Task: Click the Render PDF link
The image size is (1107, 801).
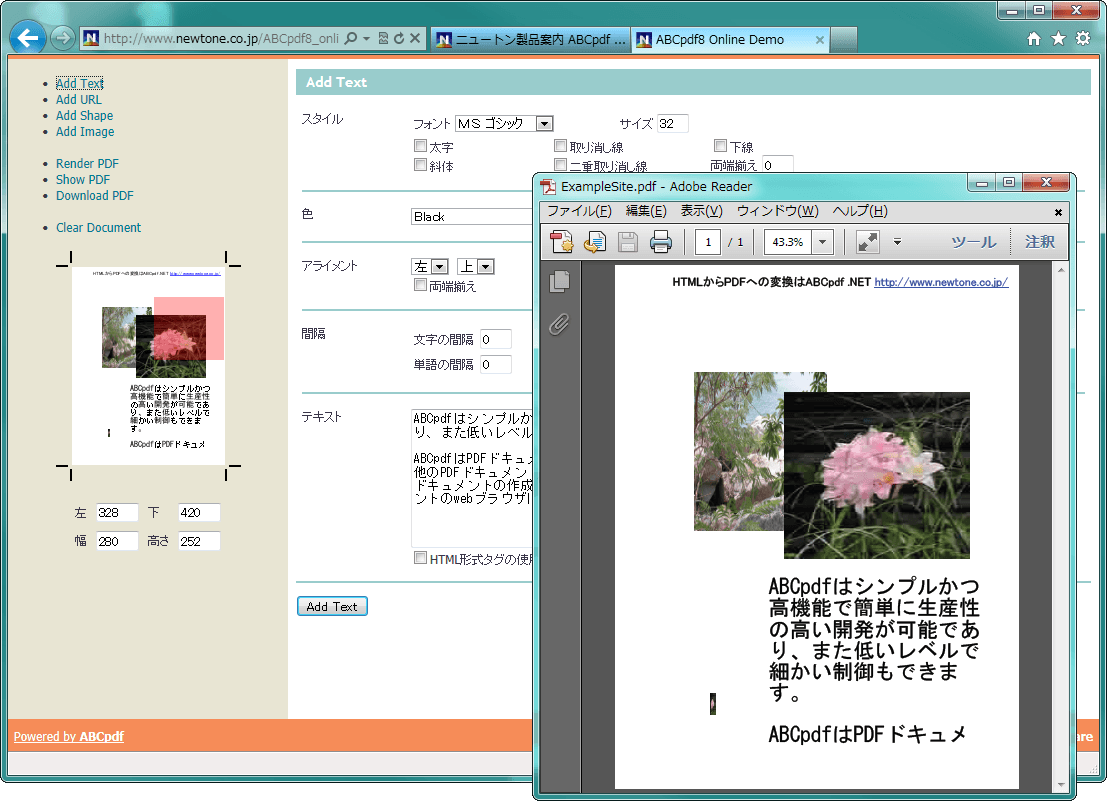Action: point(88,164)
